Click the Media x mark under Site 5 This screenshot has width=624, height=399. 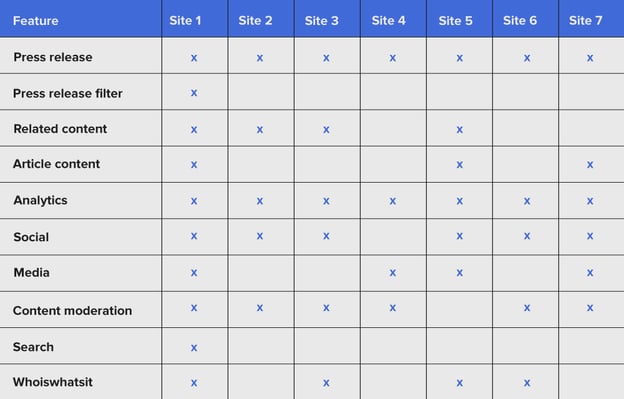coord(459,273)
